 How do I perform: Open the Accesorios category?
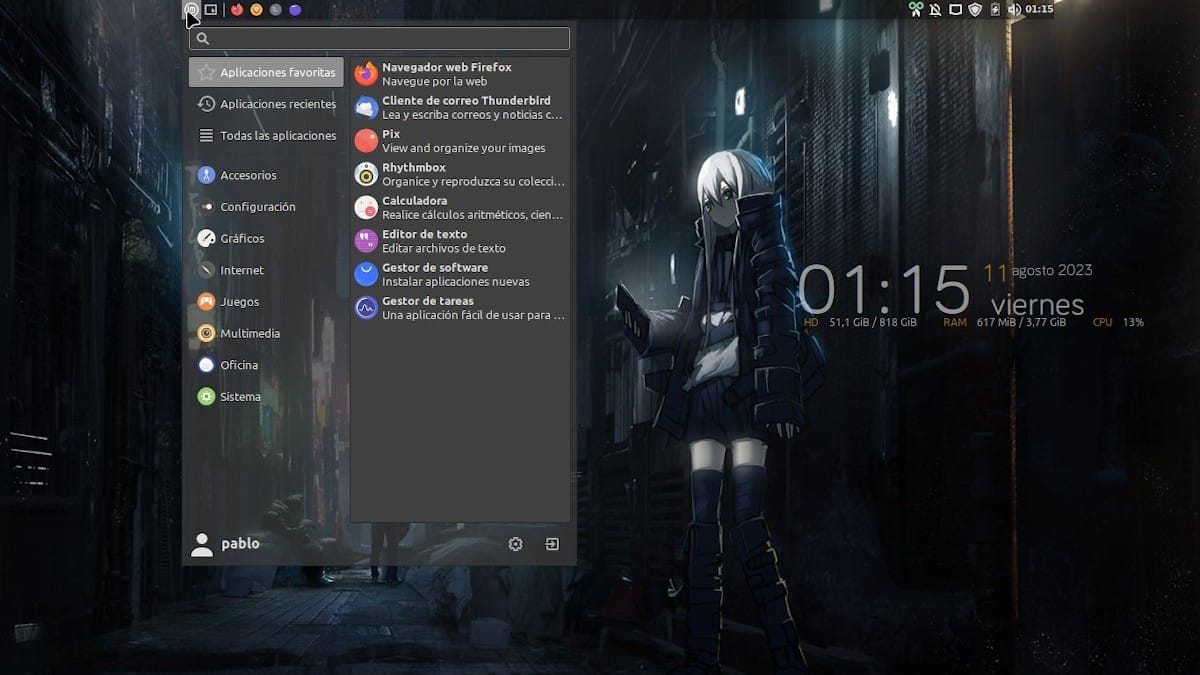coord(266,175)
